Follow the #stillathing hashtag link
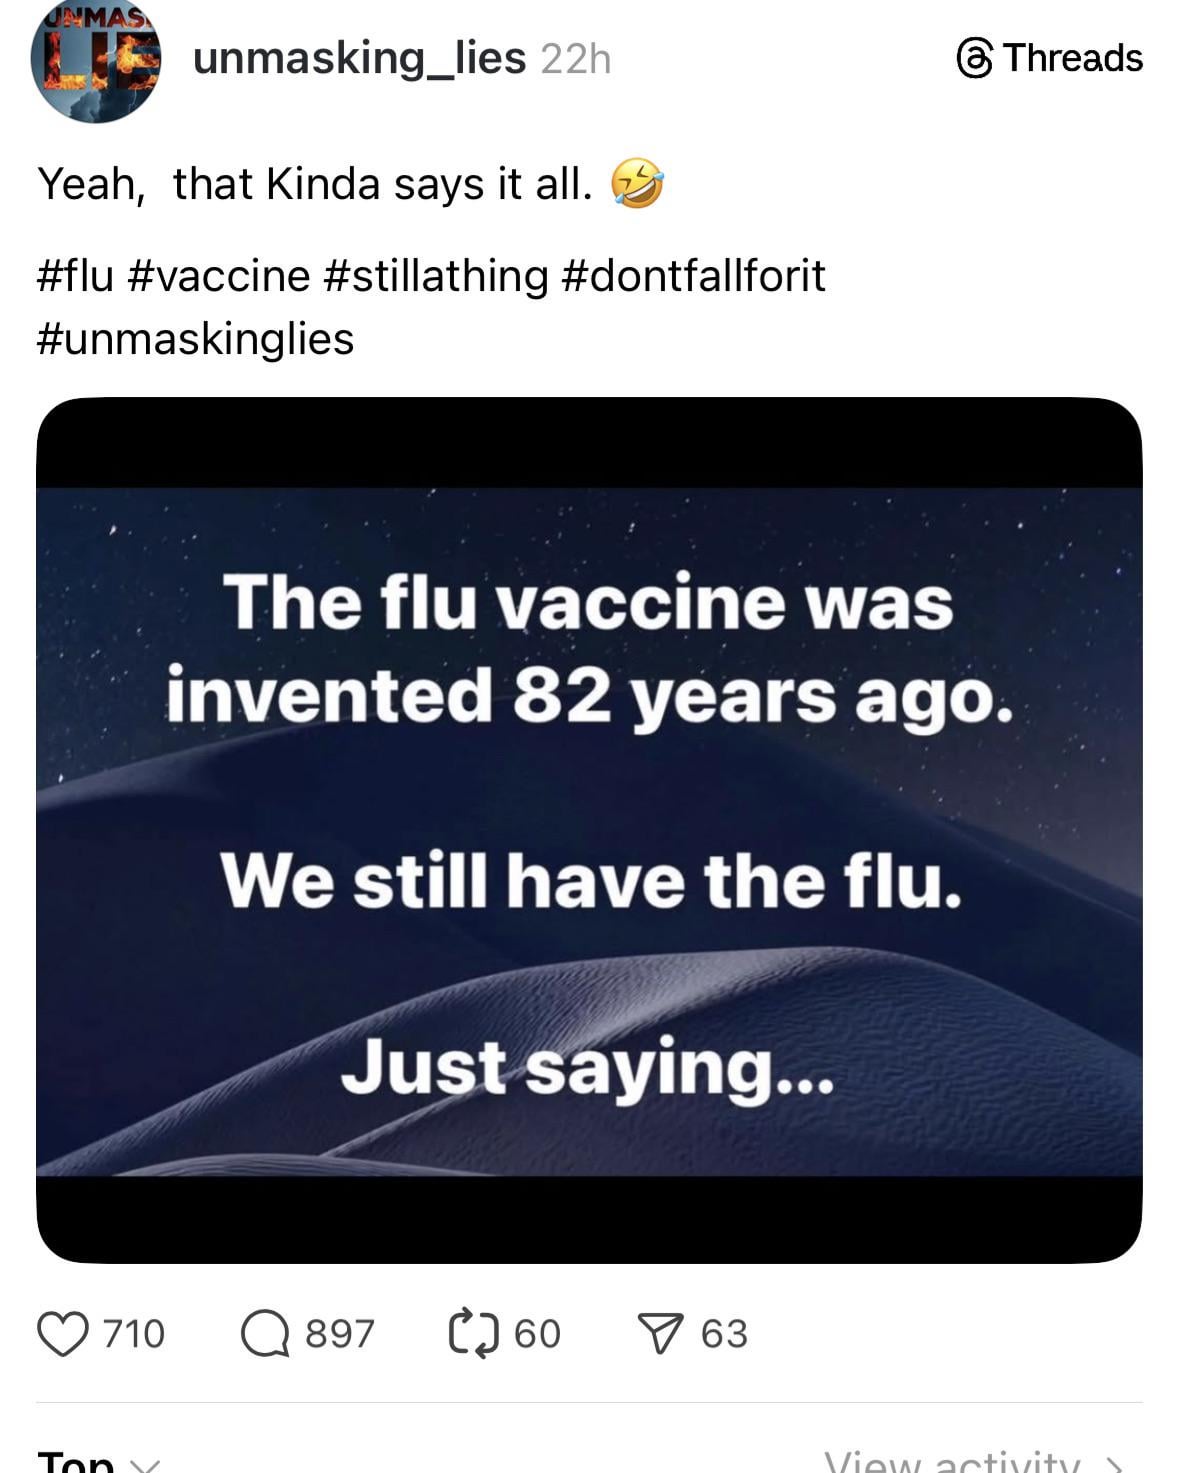The width and height of the screenshot is (1178, 1473). (437, 276)
